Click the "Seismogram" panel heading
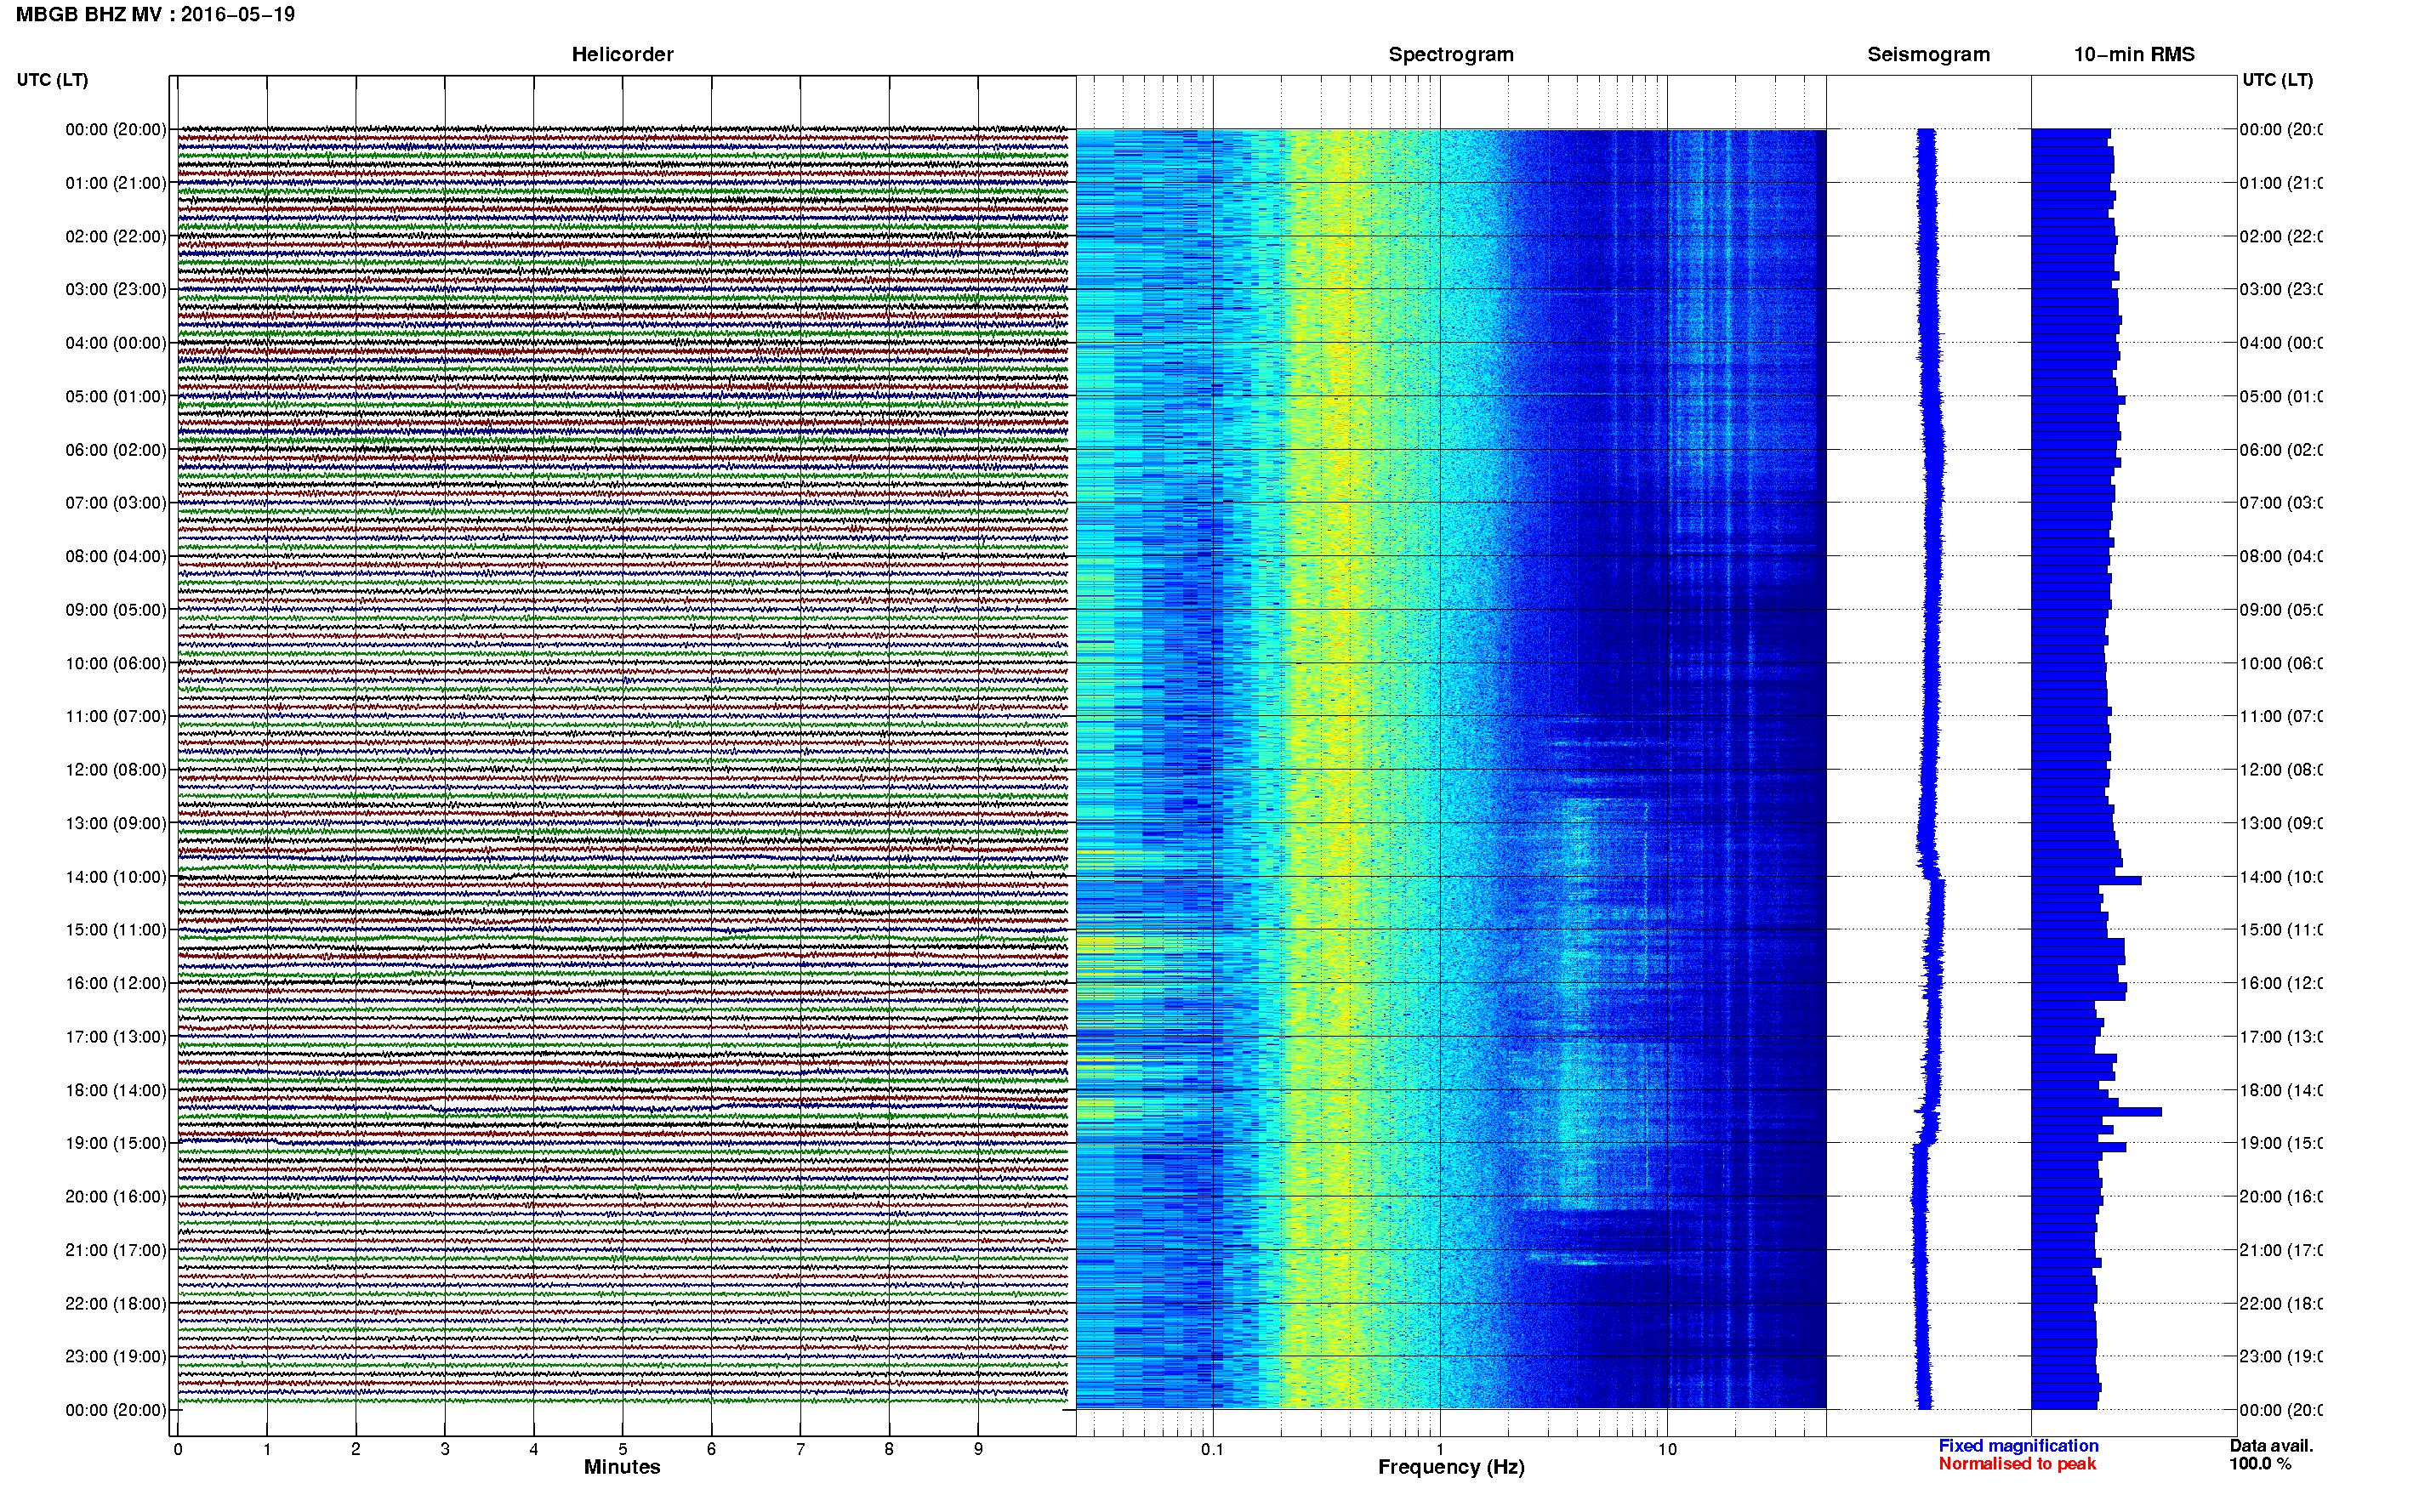 point(1928,55)
